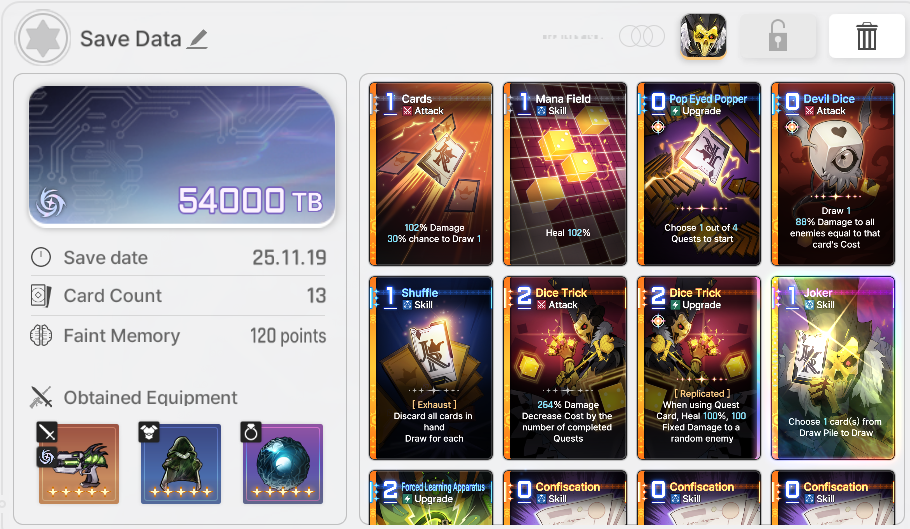
Task: Delete save with the trash can icon
Action: [x=866, y=36]
